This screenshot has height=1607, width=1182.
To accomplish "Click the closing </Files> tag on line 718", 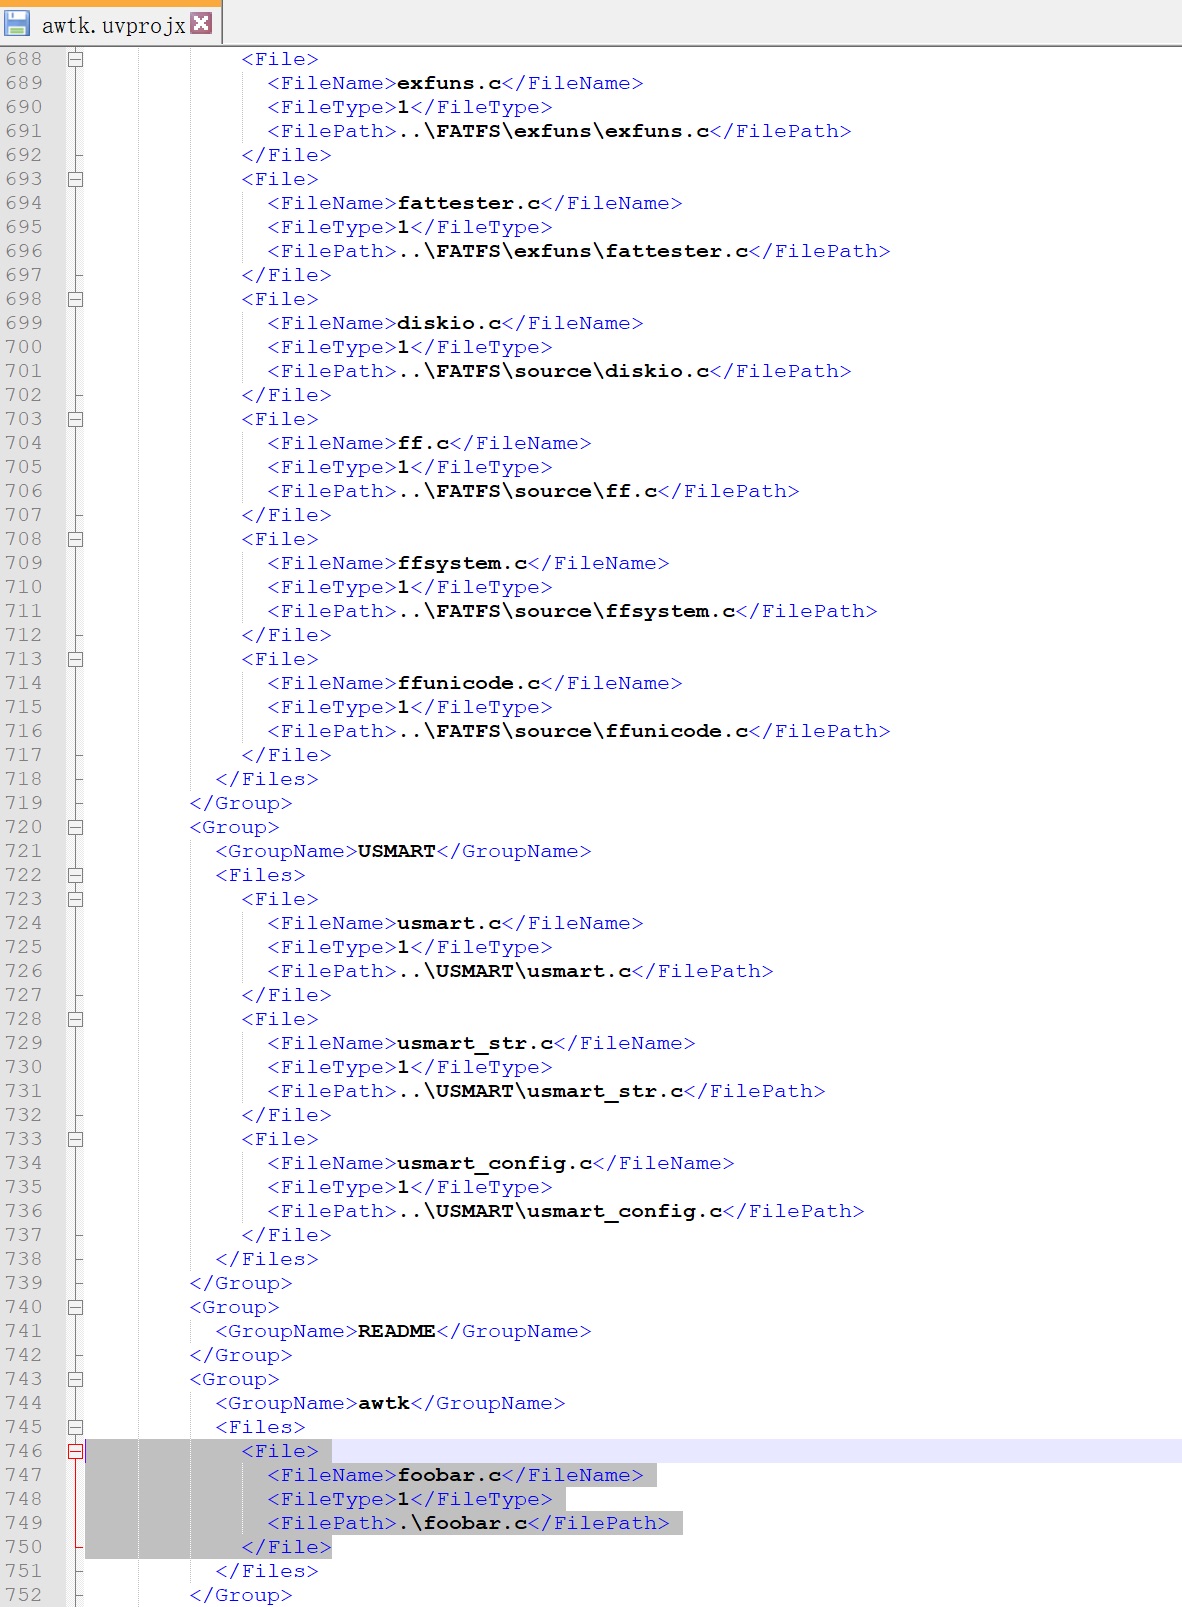I will 267,779.
